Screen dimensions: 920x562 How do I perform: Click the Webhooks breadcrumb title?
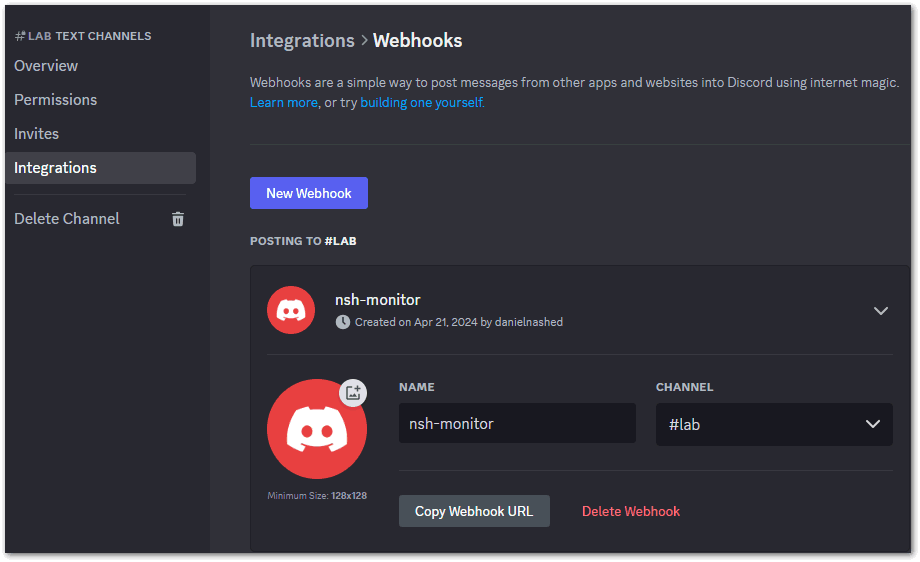418,40
